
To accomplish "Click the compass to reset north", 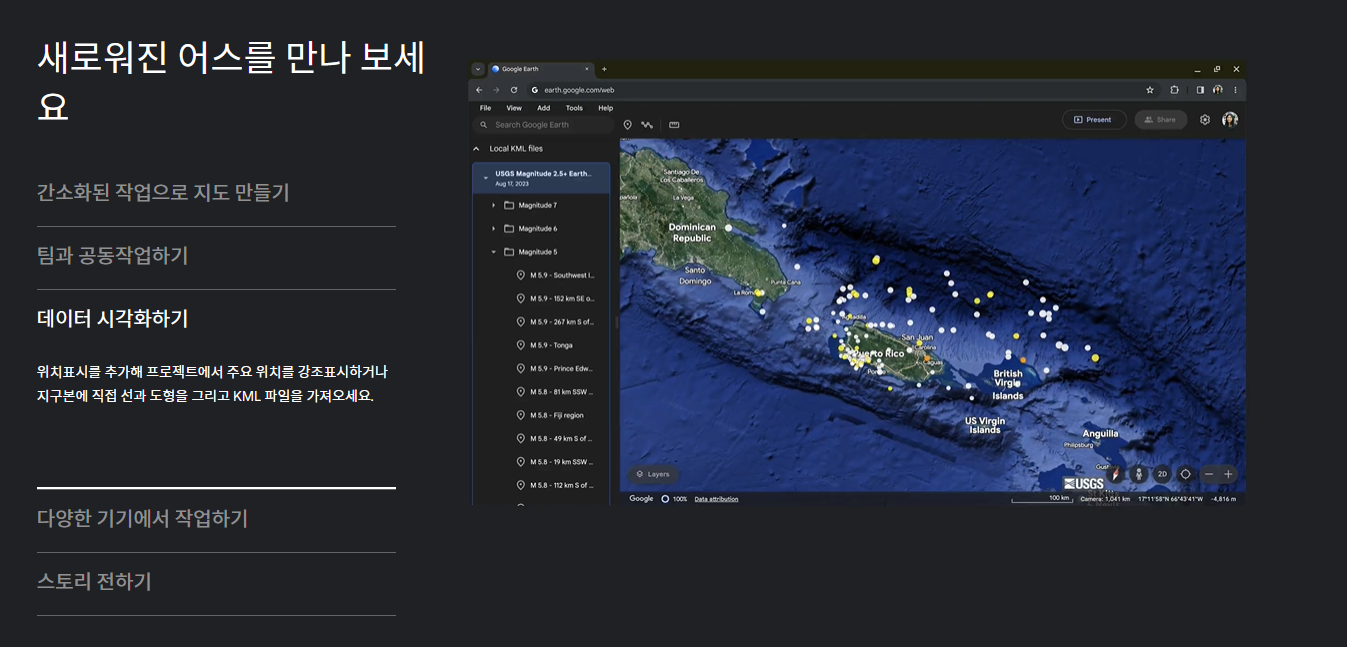I will (1116, 474).
